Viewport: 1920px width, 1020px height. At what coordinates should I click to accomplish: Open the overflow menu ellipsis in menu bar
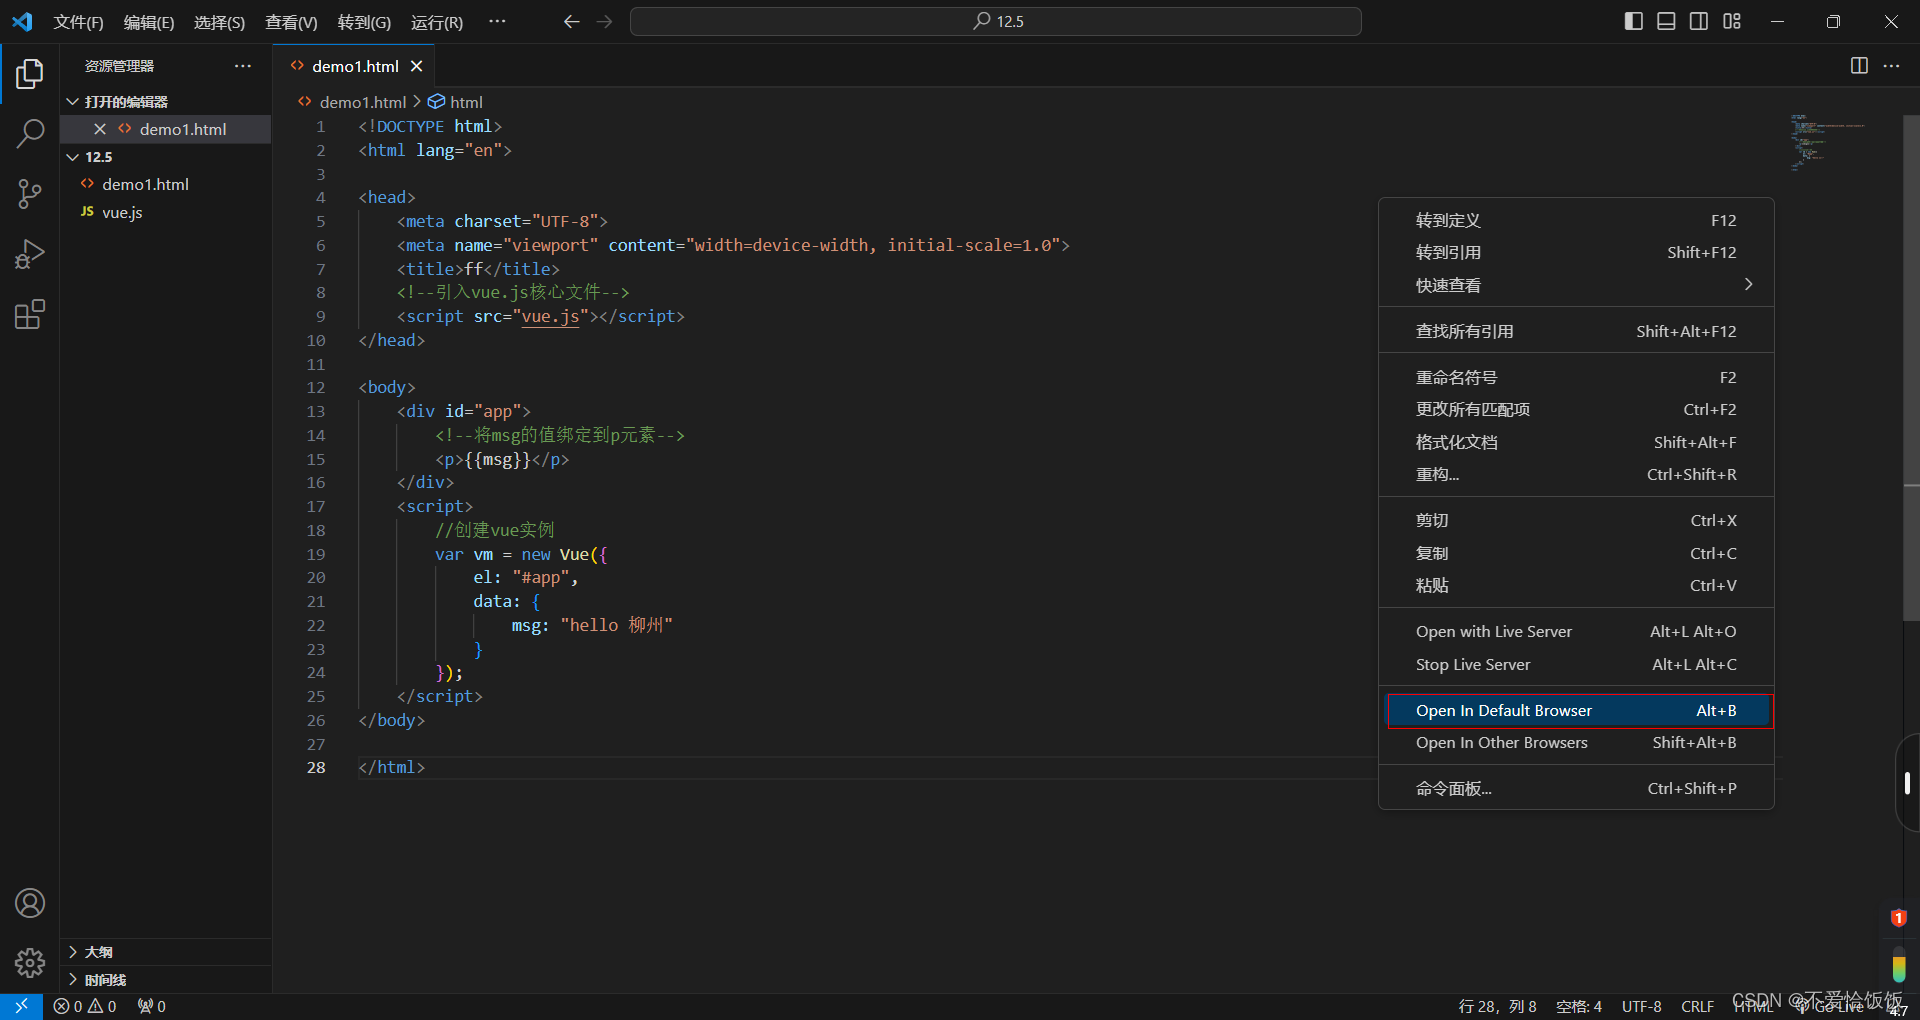(x=497, y=21)
